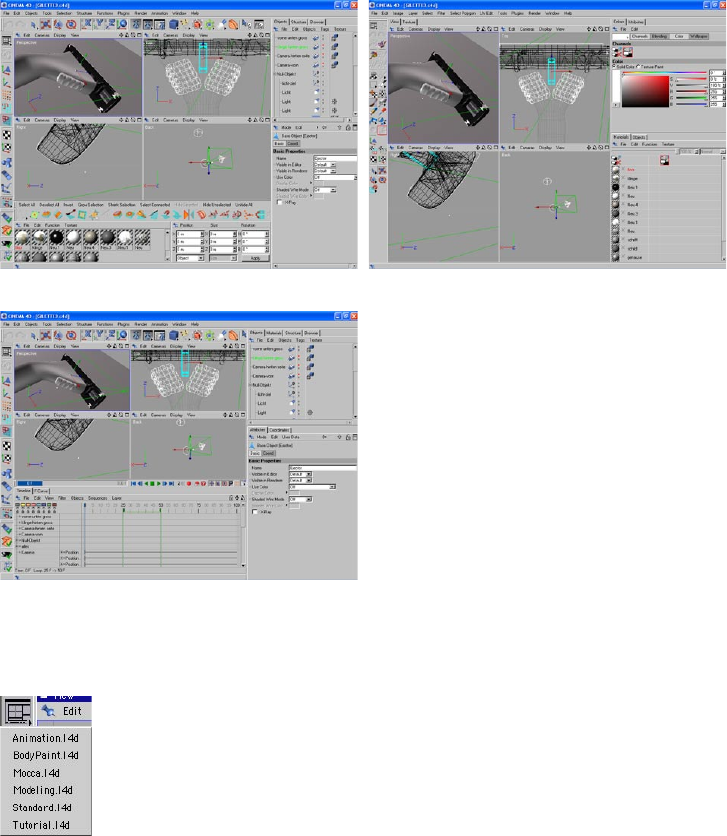Click Grow Selection in selection bar
The image size is (727, 836).
pos(91,205)
